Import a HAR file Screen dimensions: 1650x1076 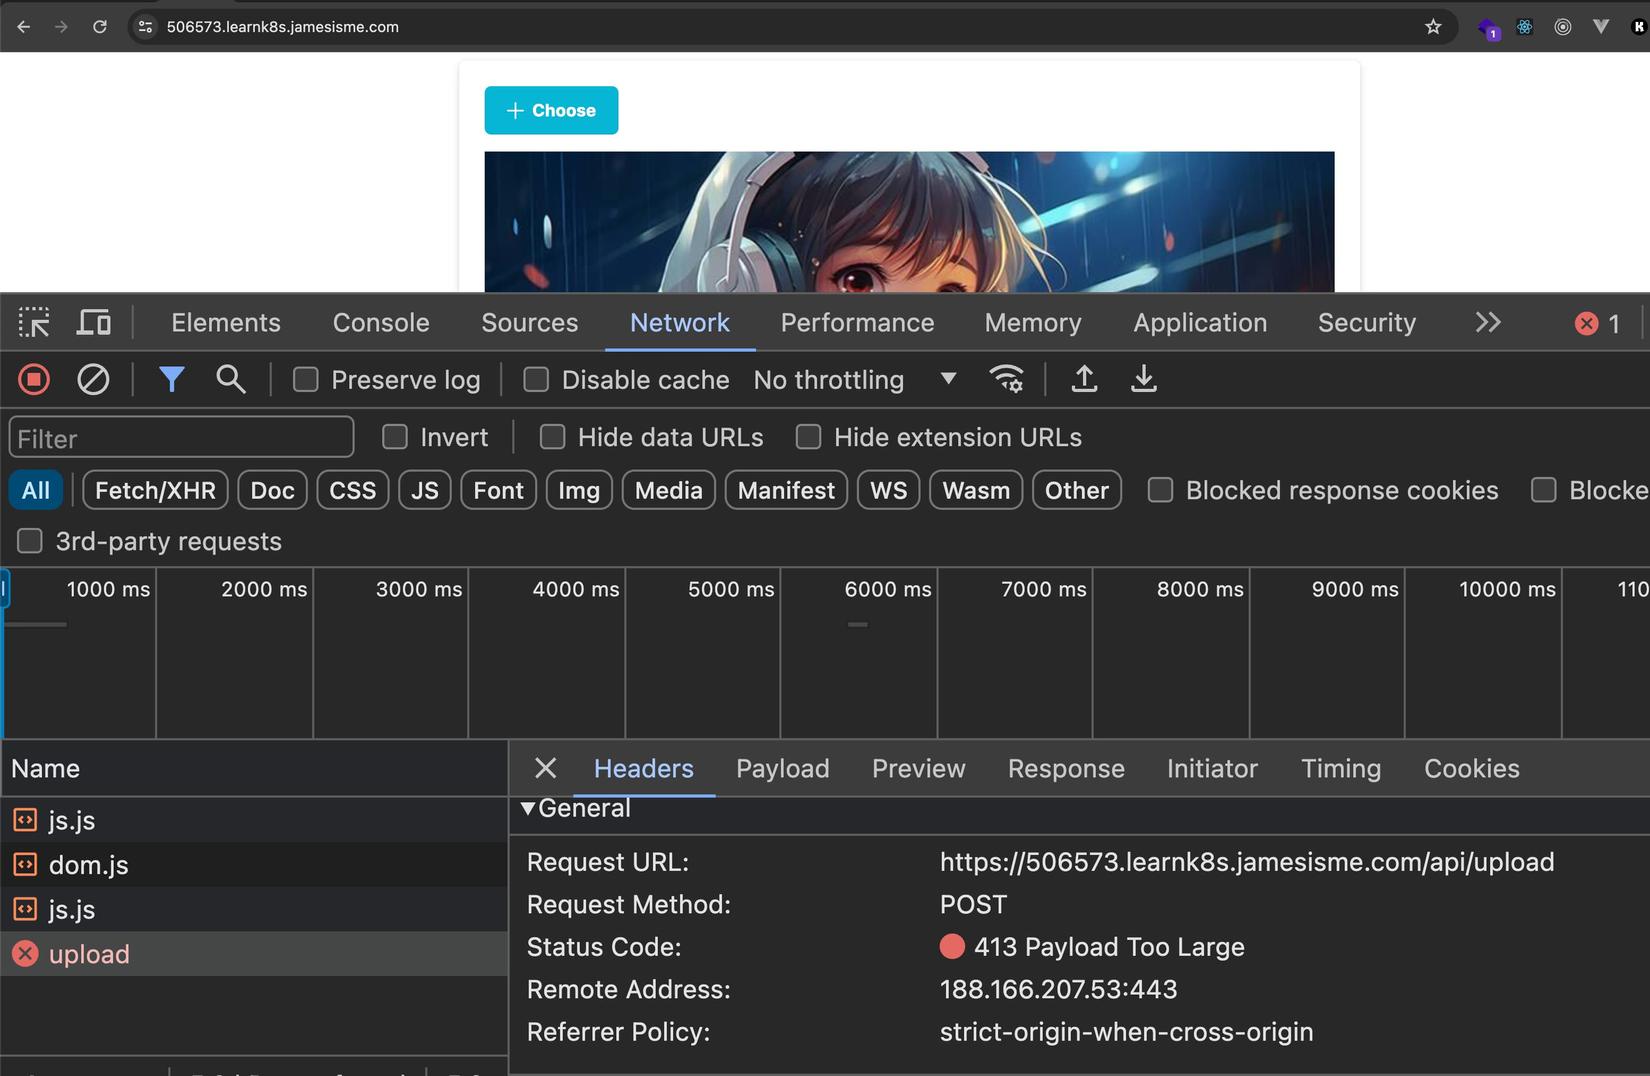1084,379
